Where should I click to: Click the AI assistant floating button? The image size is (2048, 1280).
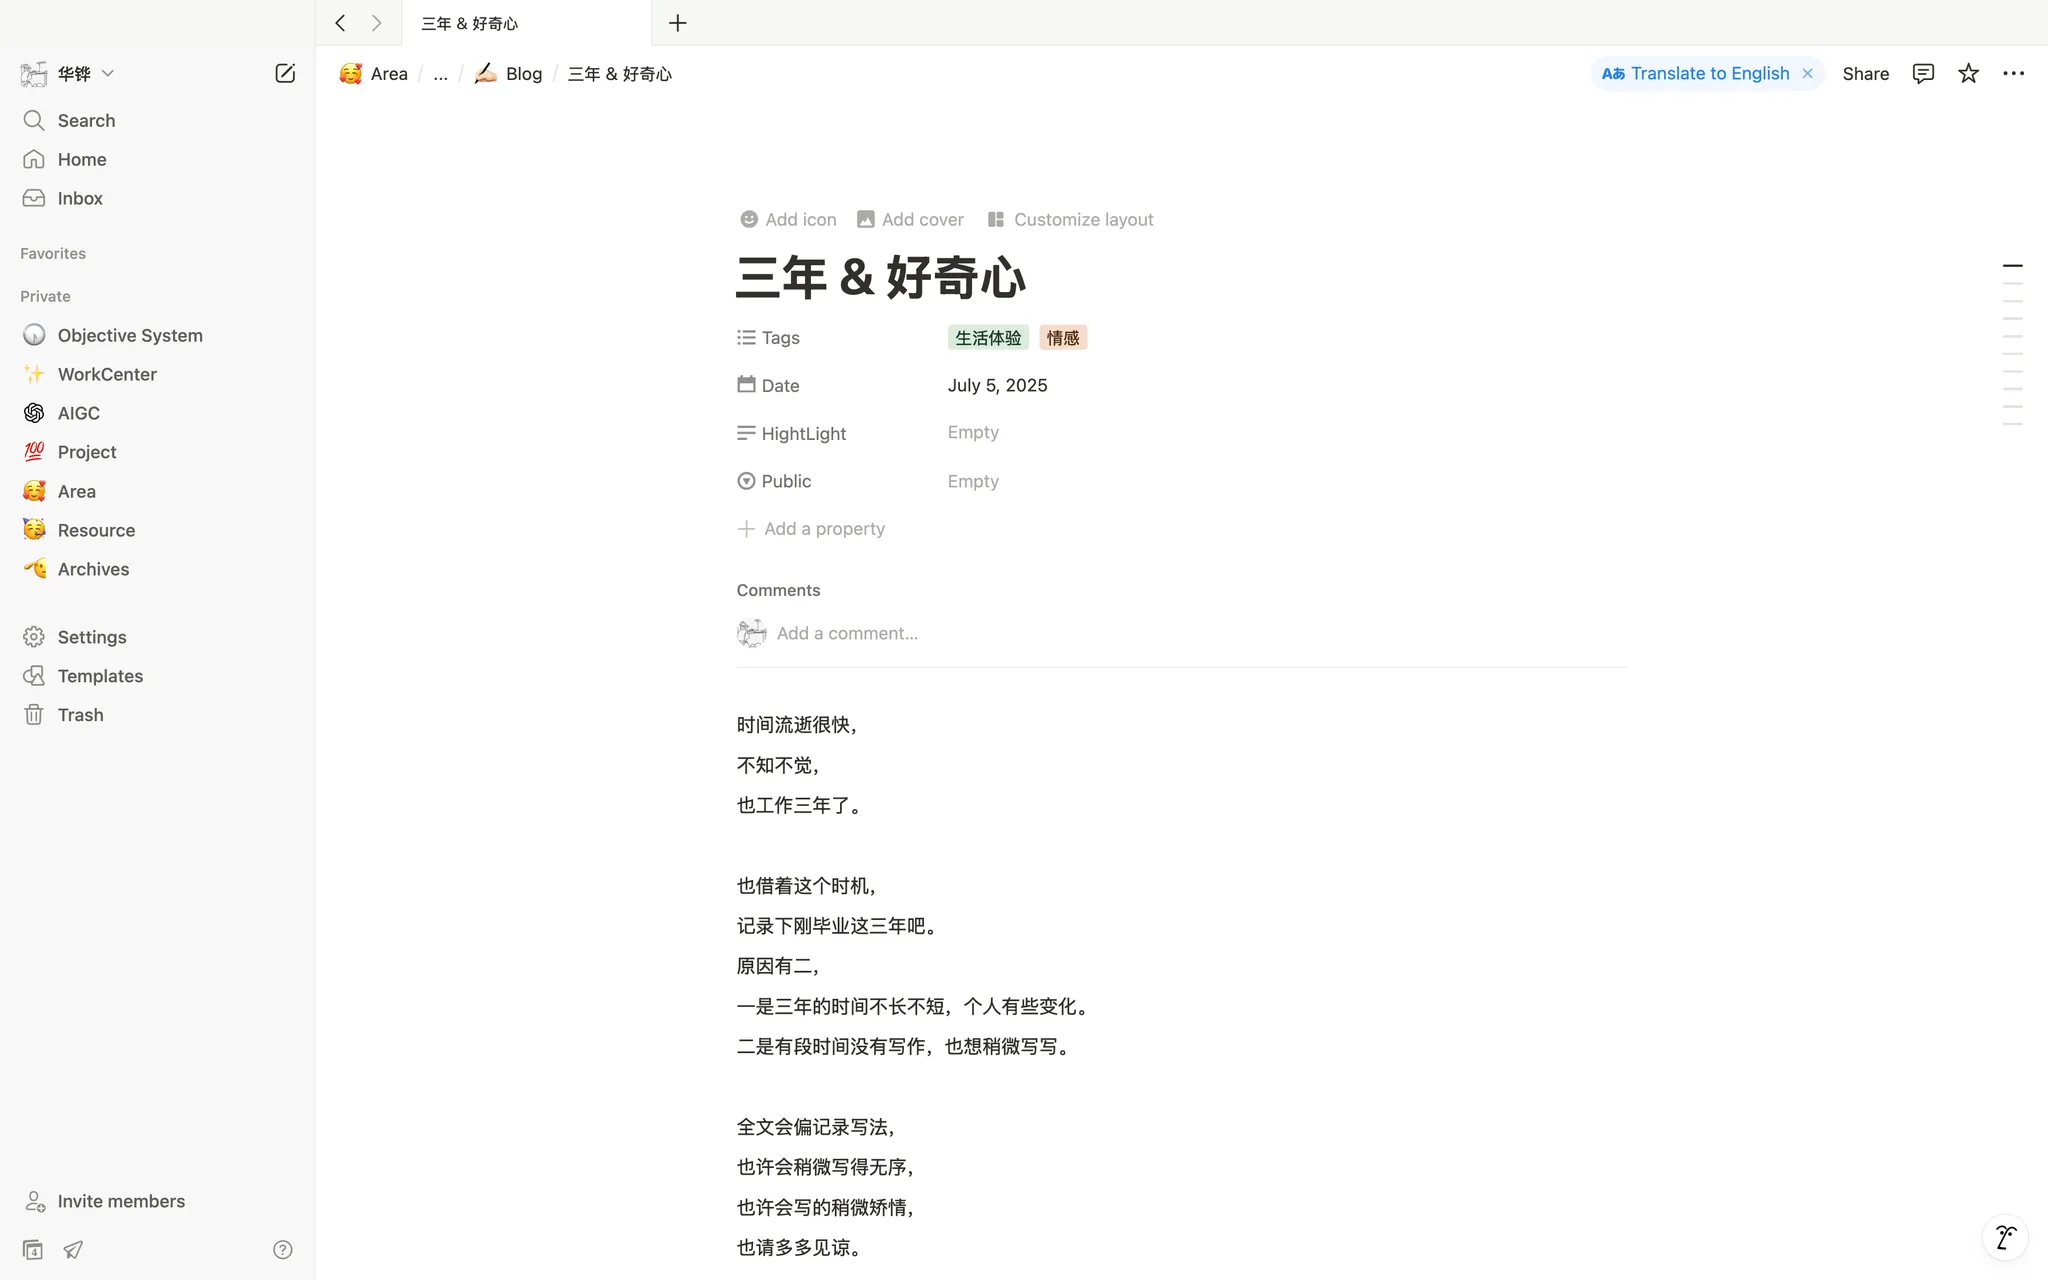click(x=2005, y=1237)
